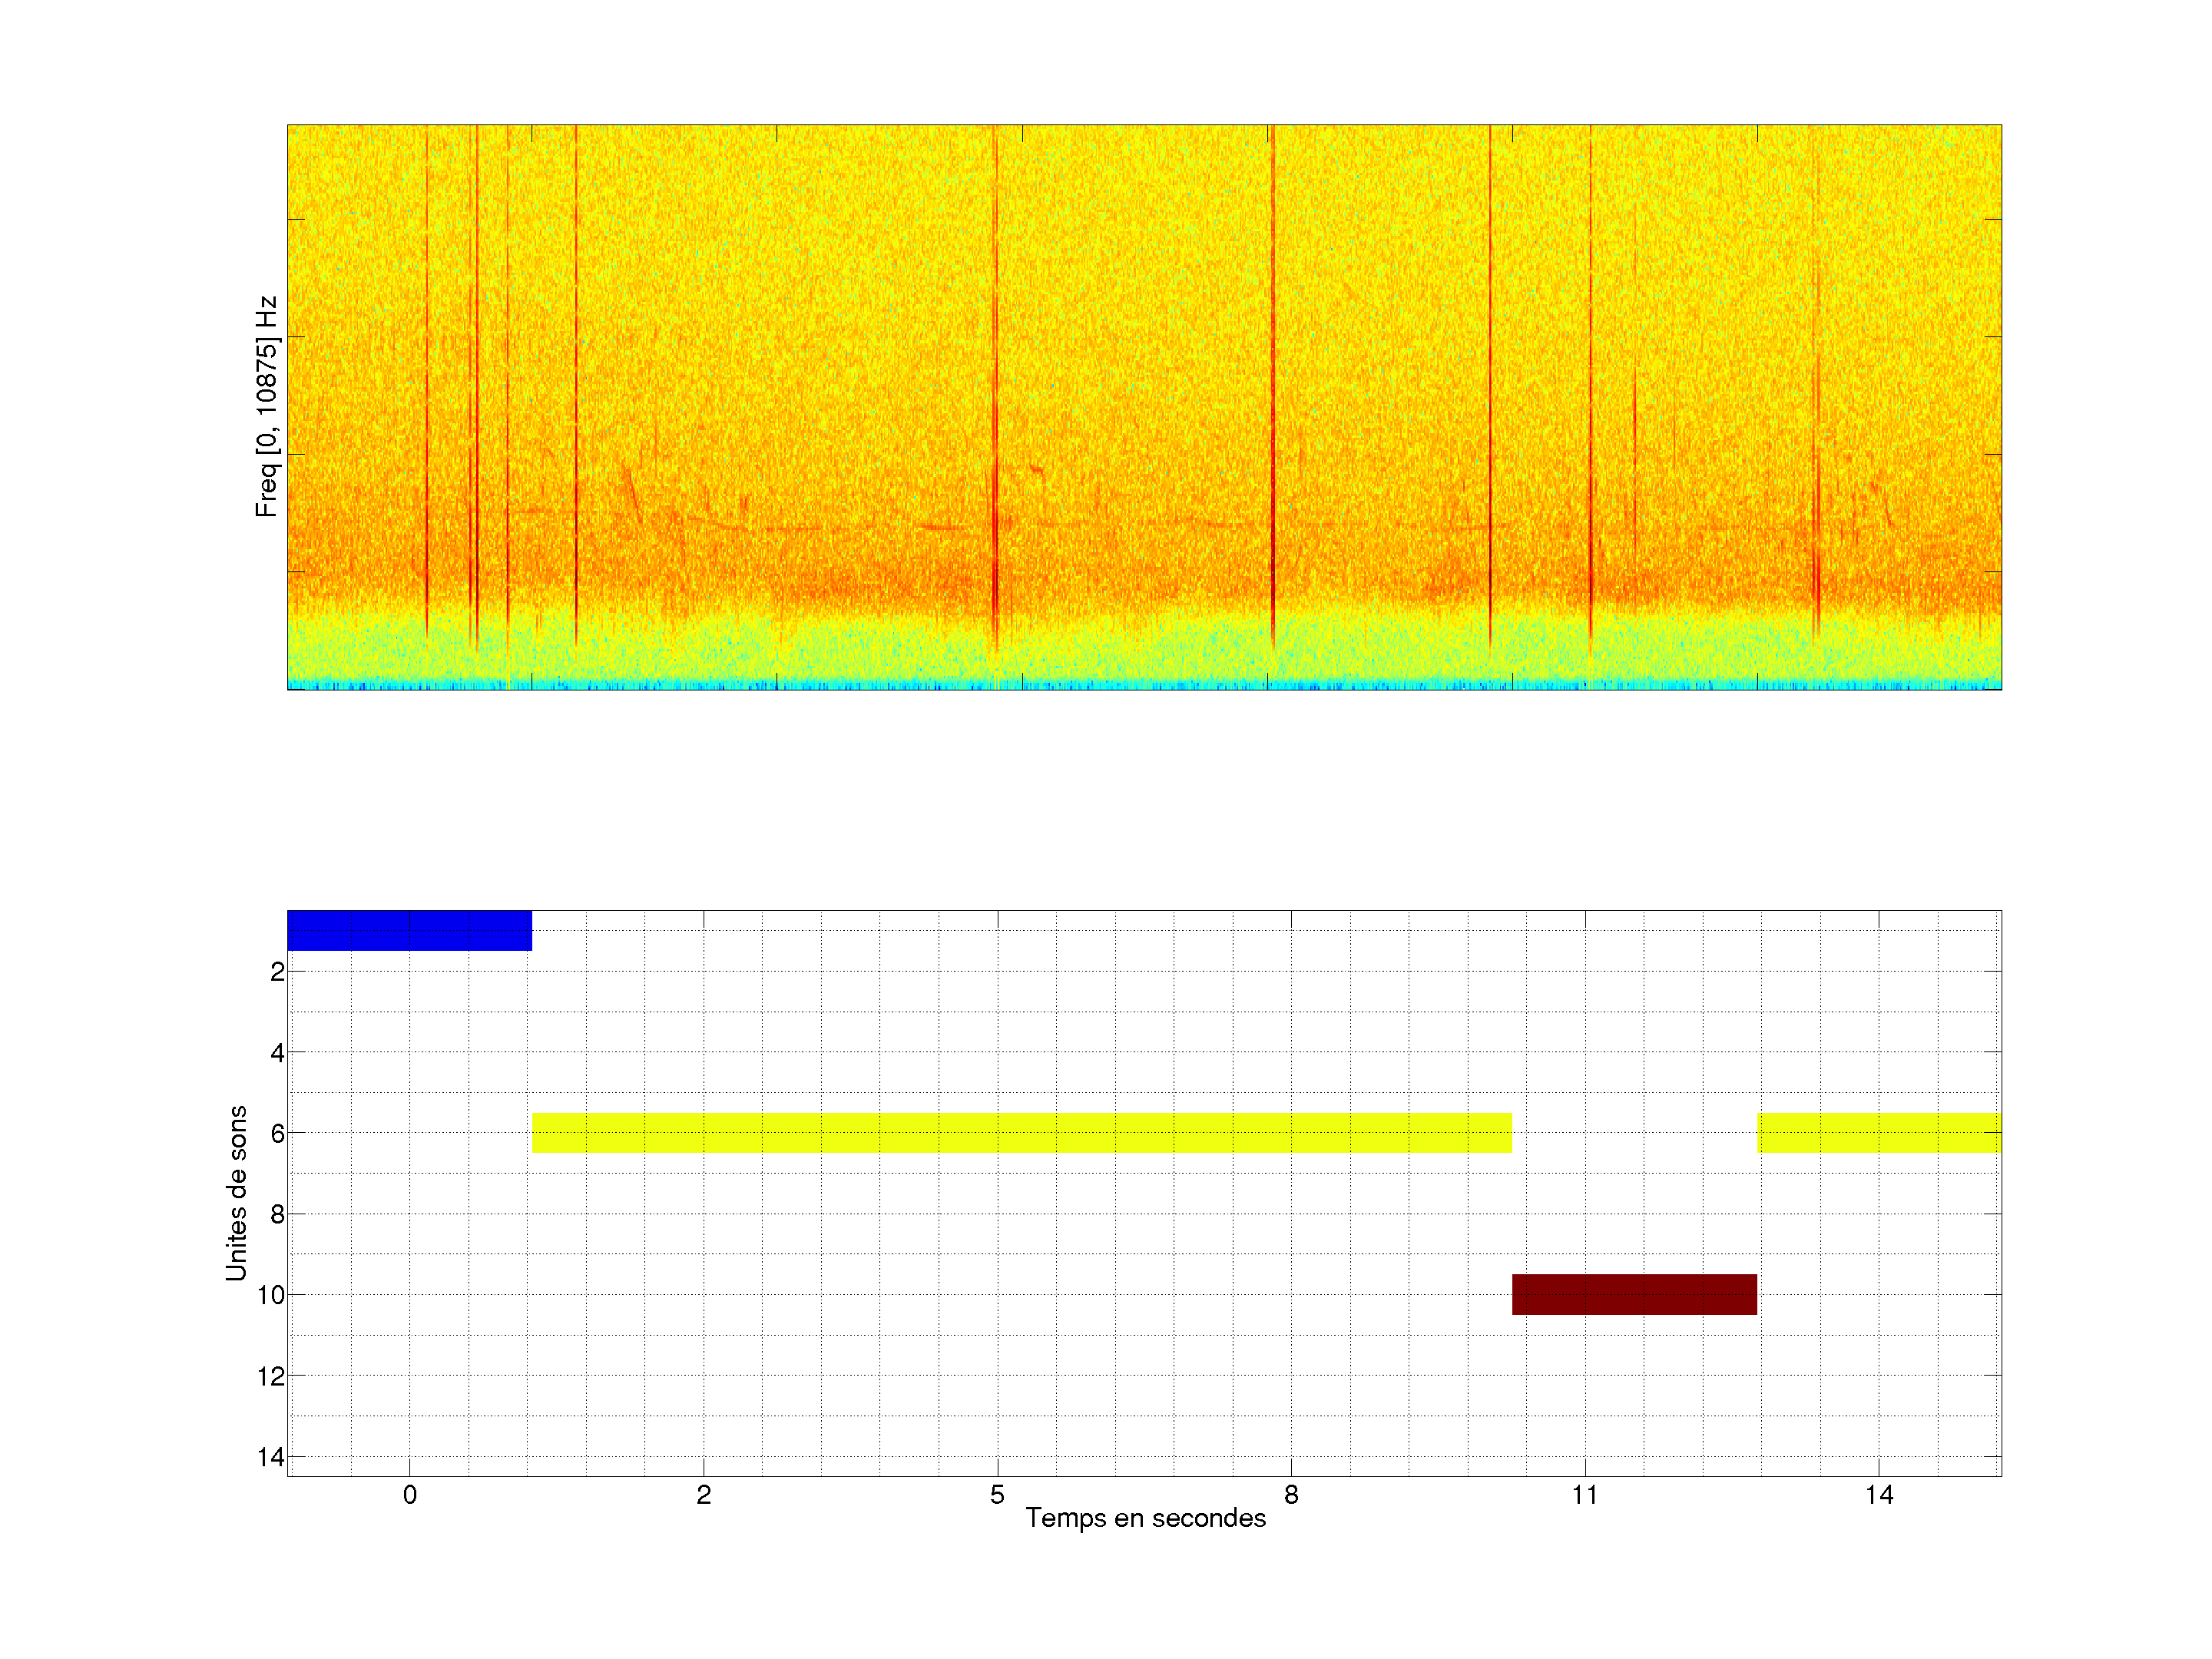Click the x-axis tick label 11

[x=1585, y=1495]
